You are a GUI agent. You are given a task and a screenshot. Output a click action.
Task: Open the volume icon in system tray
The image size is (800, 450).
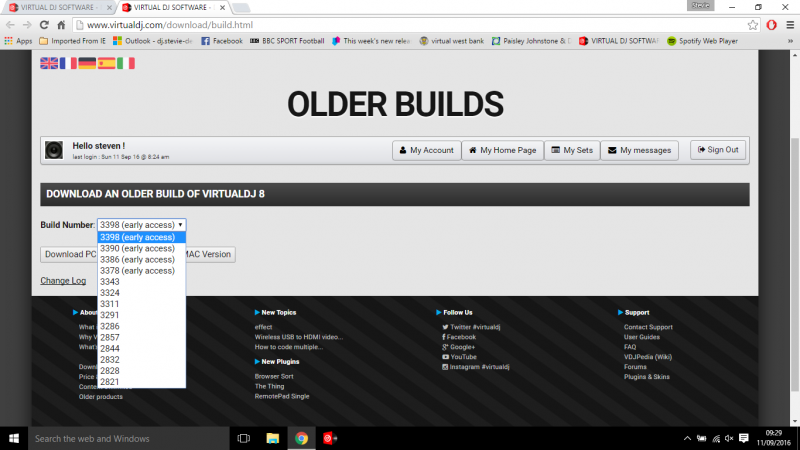[x=730, y=438]
